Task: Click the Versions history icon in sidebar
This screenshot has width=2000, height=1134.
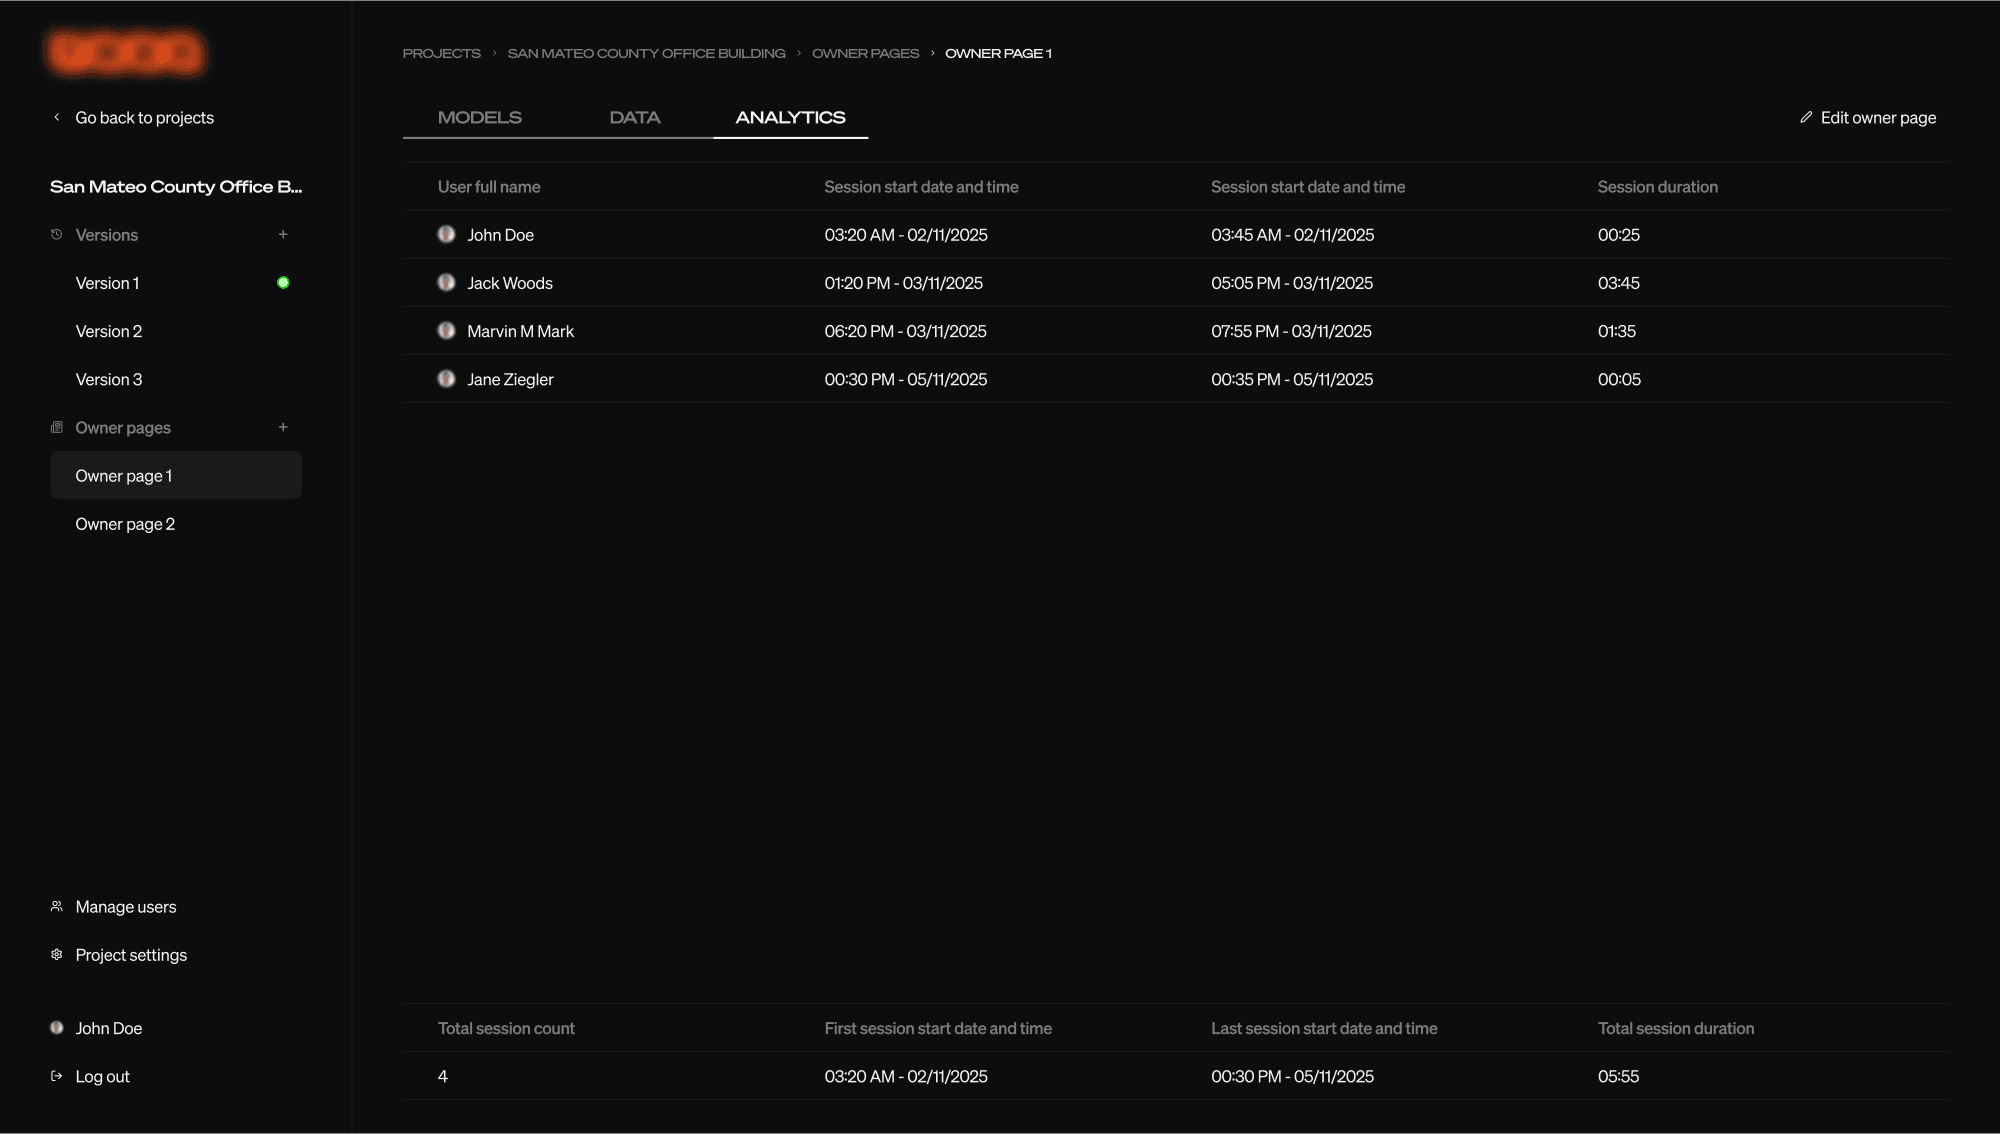Action: point(56,235)
